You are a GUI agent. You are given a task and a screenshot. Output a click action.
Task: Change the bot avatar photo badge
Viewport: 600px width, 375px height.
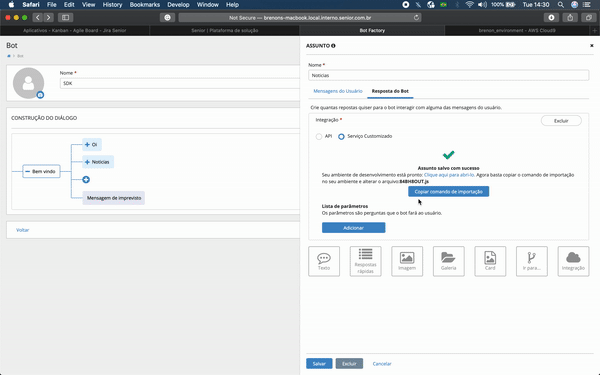pos(40,95)
